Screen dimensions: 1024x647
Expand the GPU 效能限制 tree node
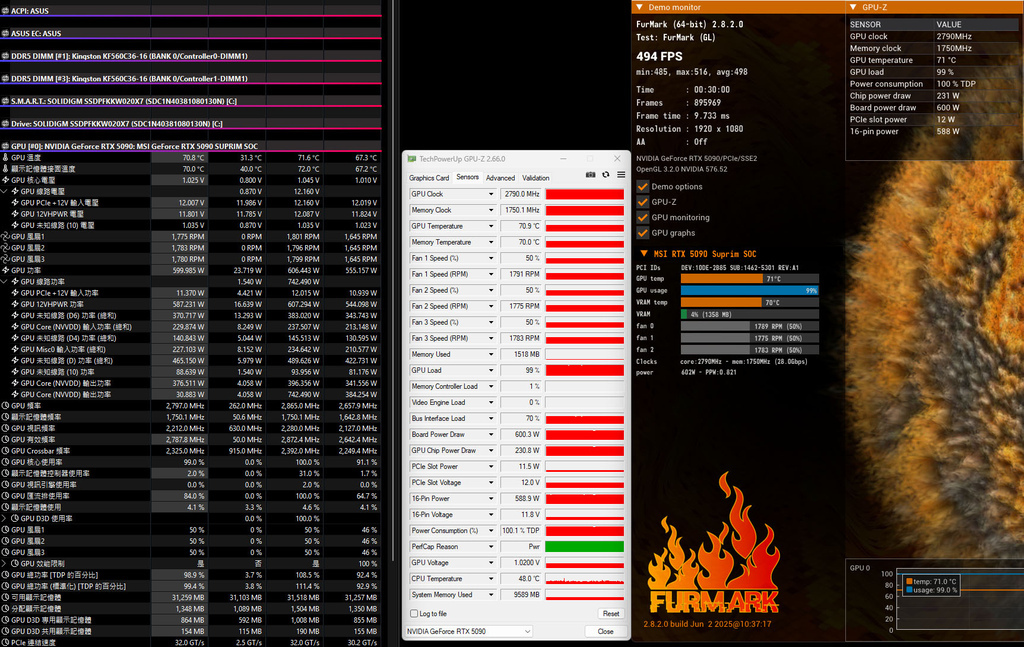5,563
